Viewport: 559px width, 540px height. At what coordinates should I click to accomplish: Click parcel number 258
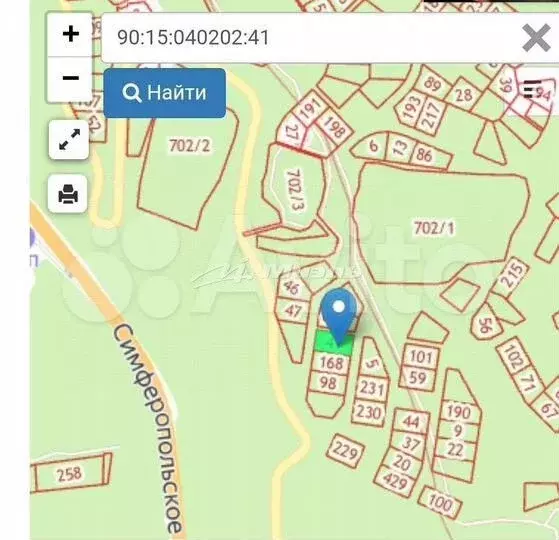69,474
